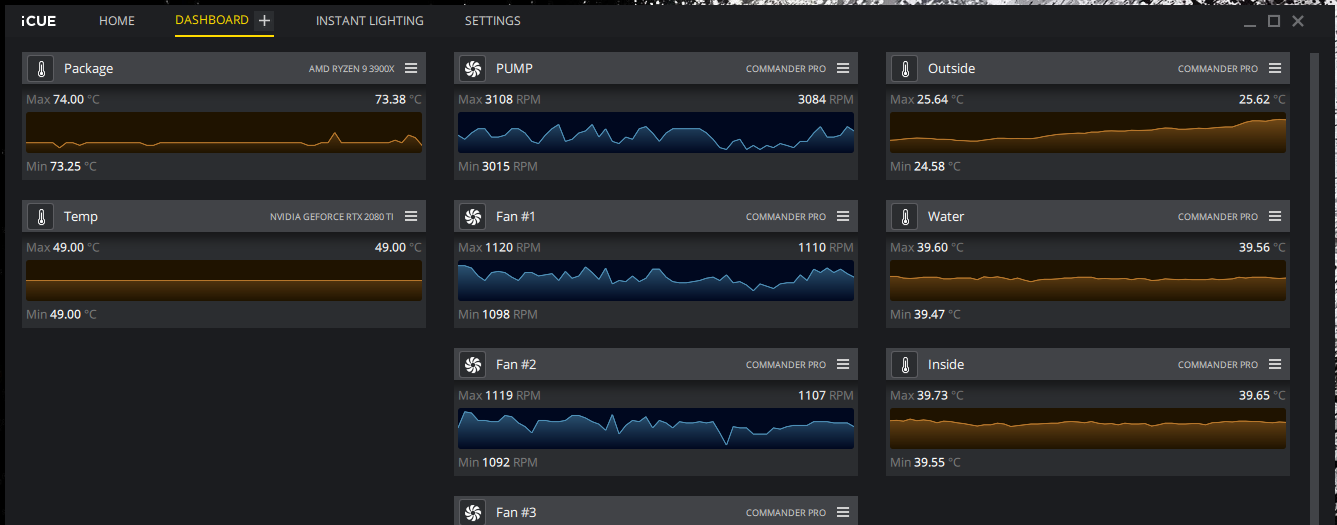Open the Water widget hamburger menu
This screenshot has height=525, width=1337.
click(1275, 216)
